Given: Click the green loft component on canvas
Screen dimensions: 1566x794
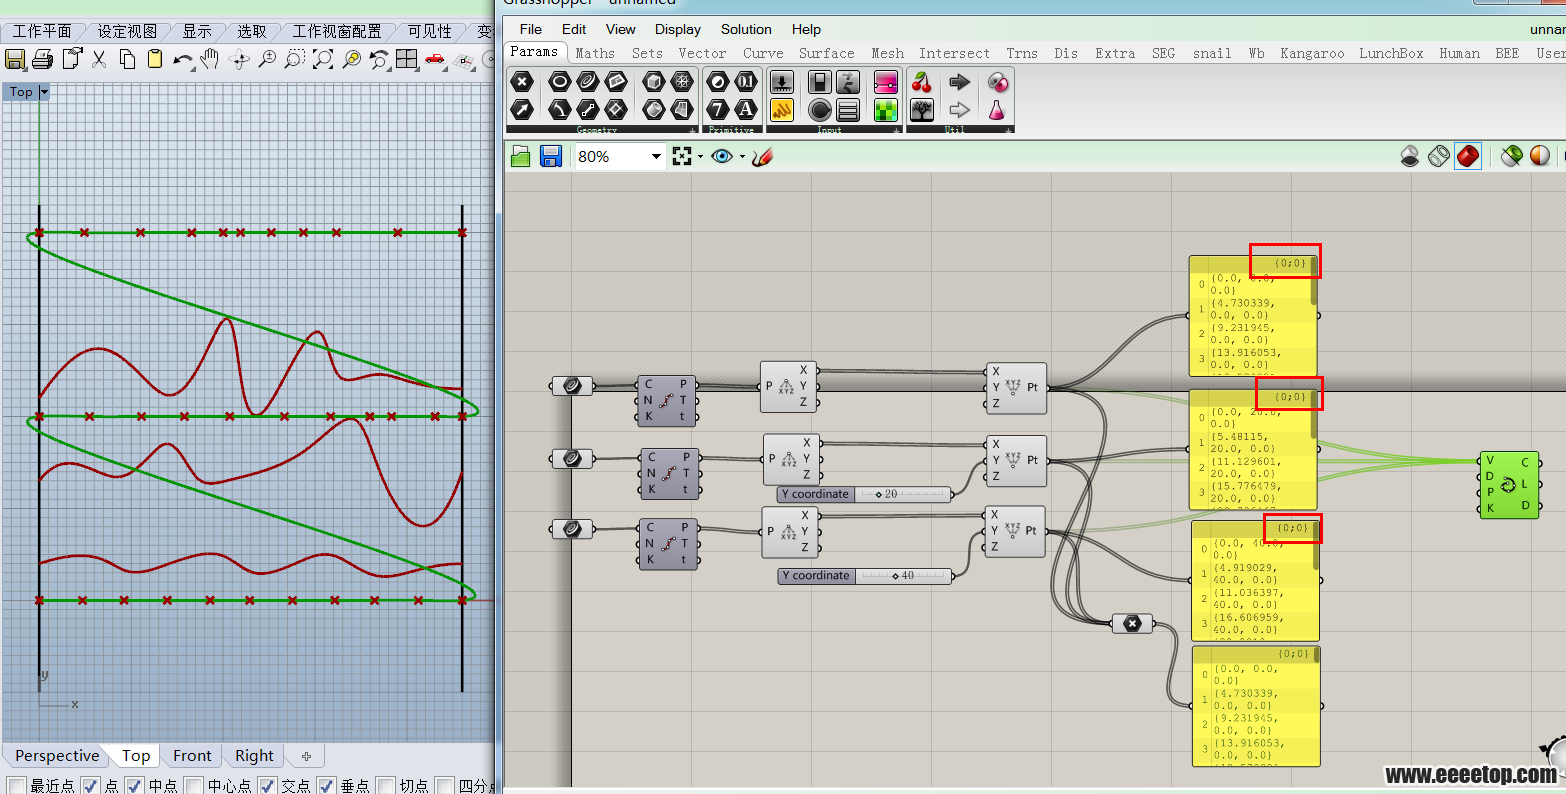Looking at the screenshot, I should tap(1509, 485).
